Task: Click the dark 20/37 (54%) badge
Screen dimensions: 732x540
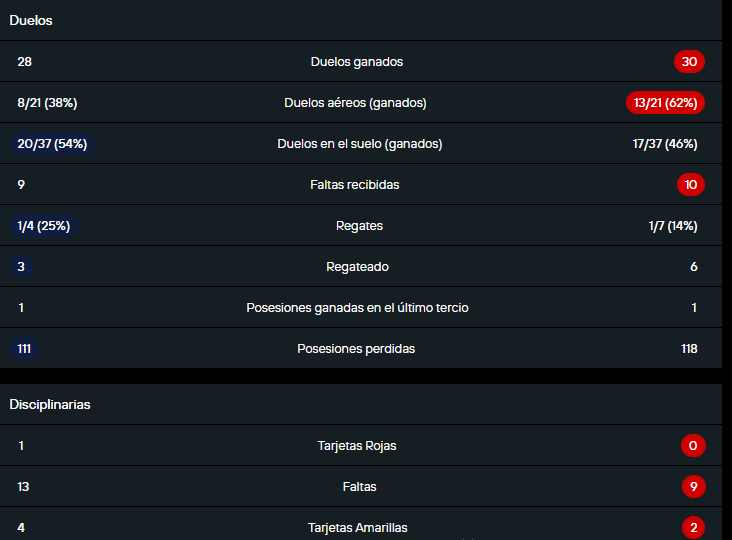Action: [x=51, y=144]
